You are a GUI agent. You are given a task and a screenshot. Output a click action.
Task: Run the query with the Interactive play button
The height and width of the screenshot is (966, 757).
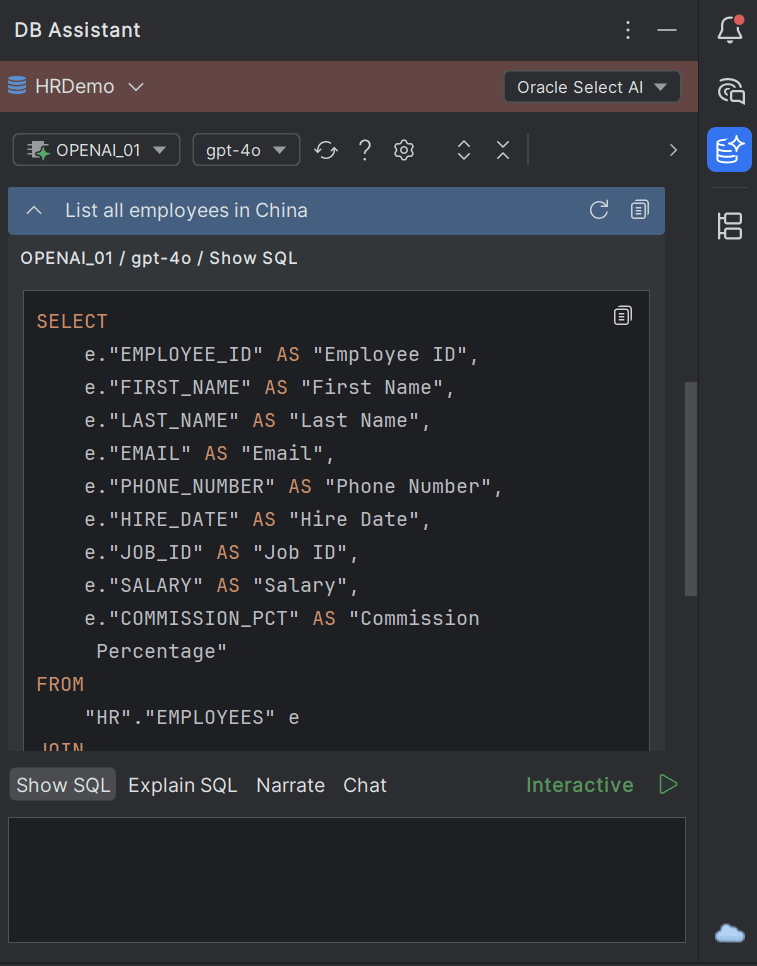tap(668, 785)
